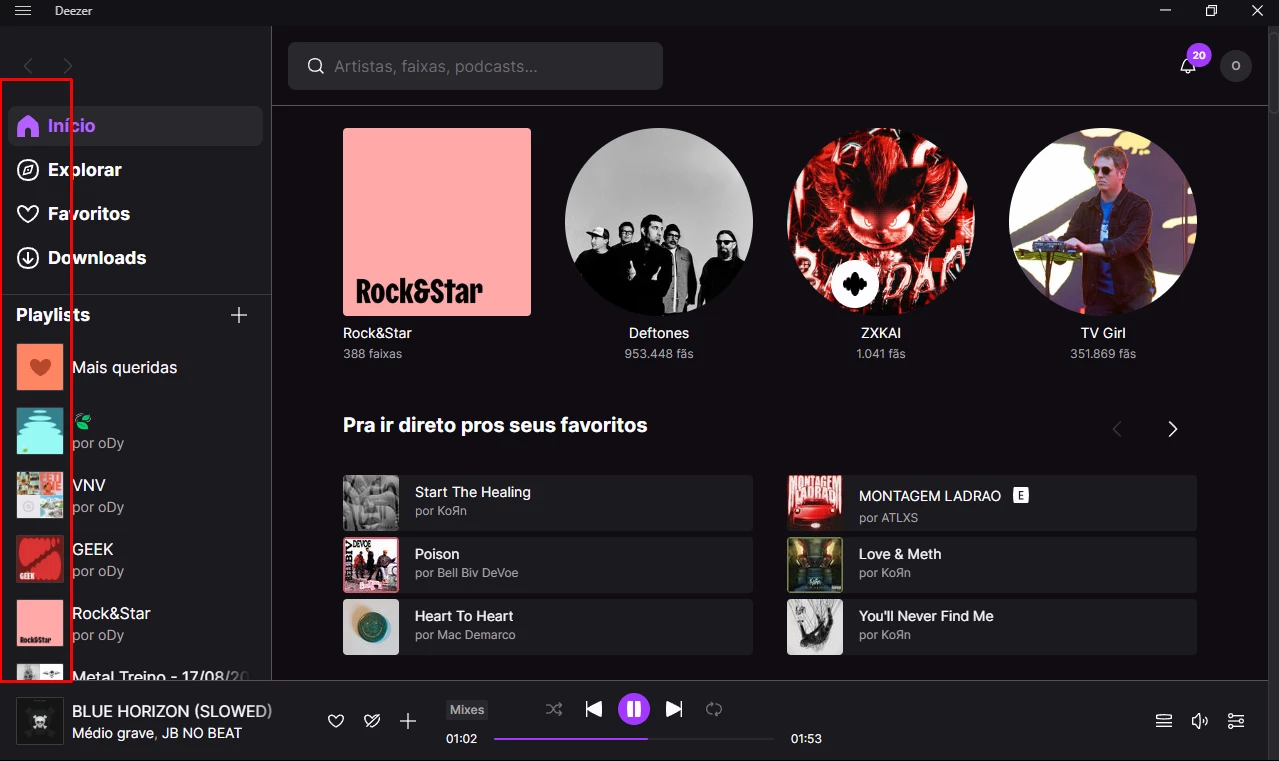Viewport: 1279px width, 761px height.
Task: Play MONTAGEM LADRAO by ATLXS
Action: [x=992, y=503]
